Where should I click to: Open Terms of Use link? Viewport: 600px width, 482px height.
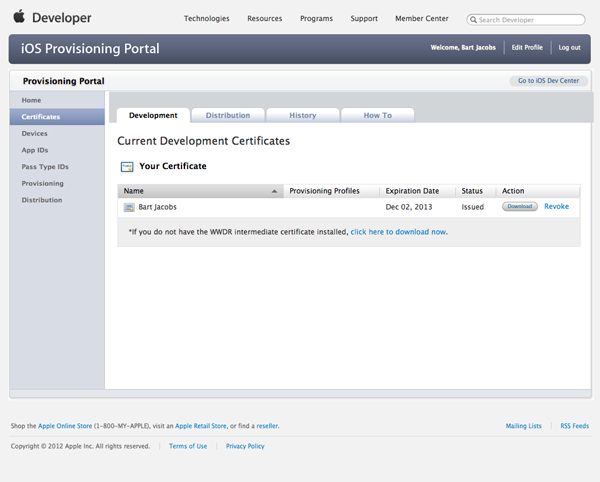point(188,446)
